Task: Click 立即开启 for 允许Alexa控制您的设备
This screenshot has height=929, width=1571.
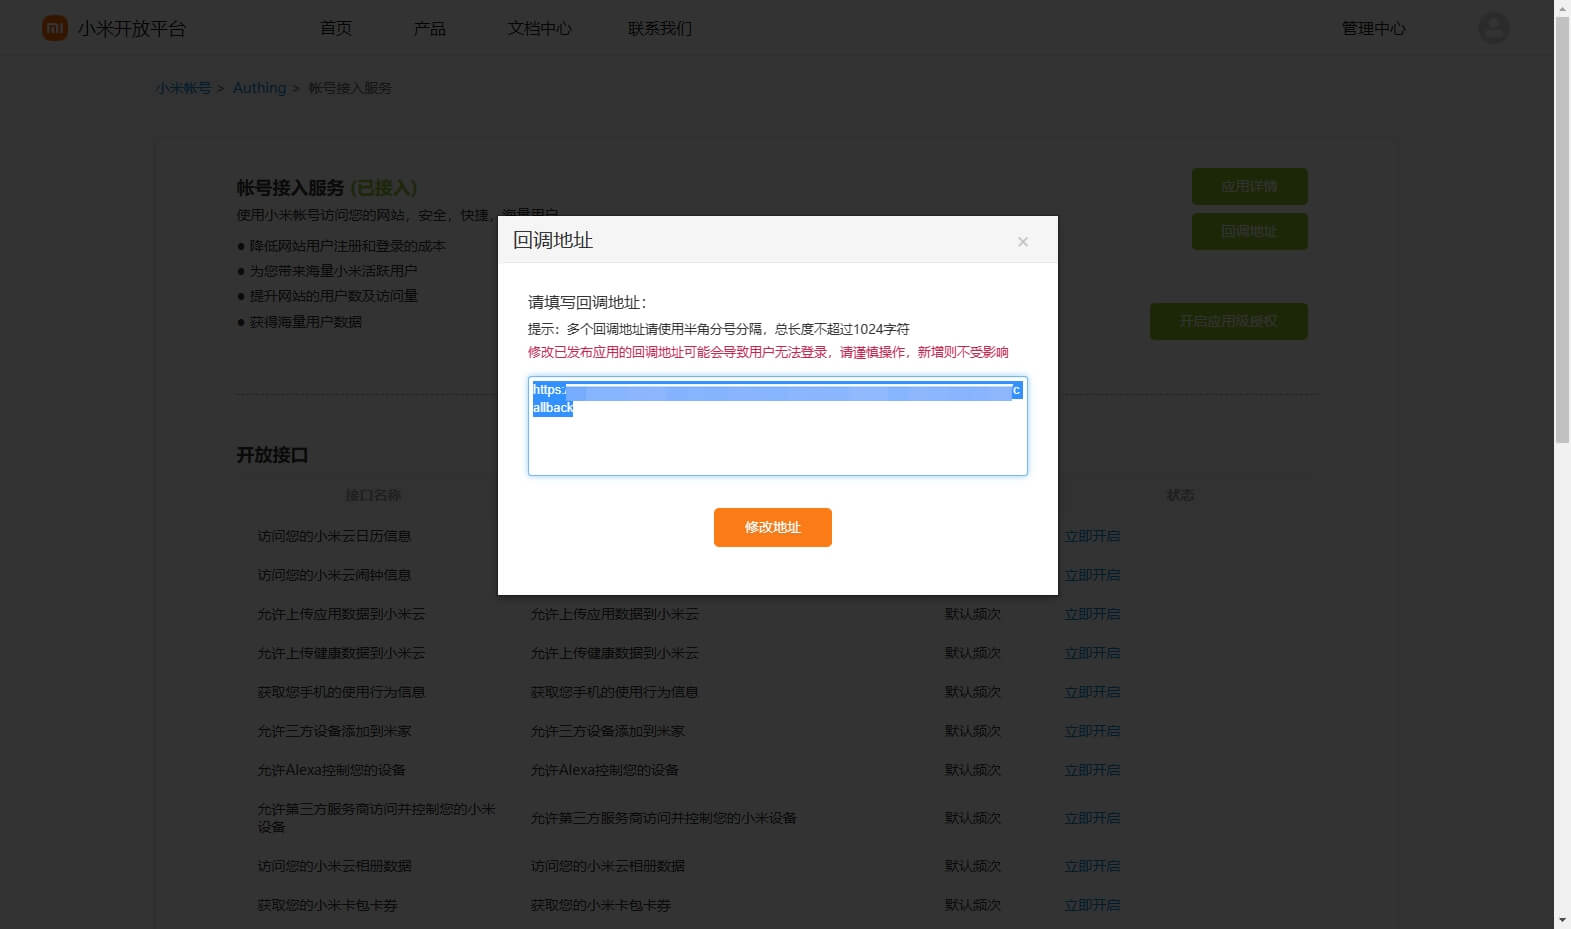Action: click(1092, 770)
